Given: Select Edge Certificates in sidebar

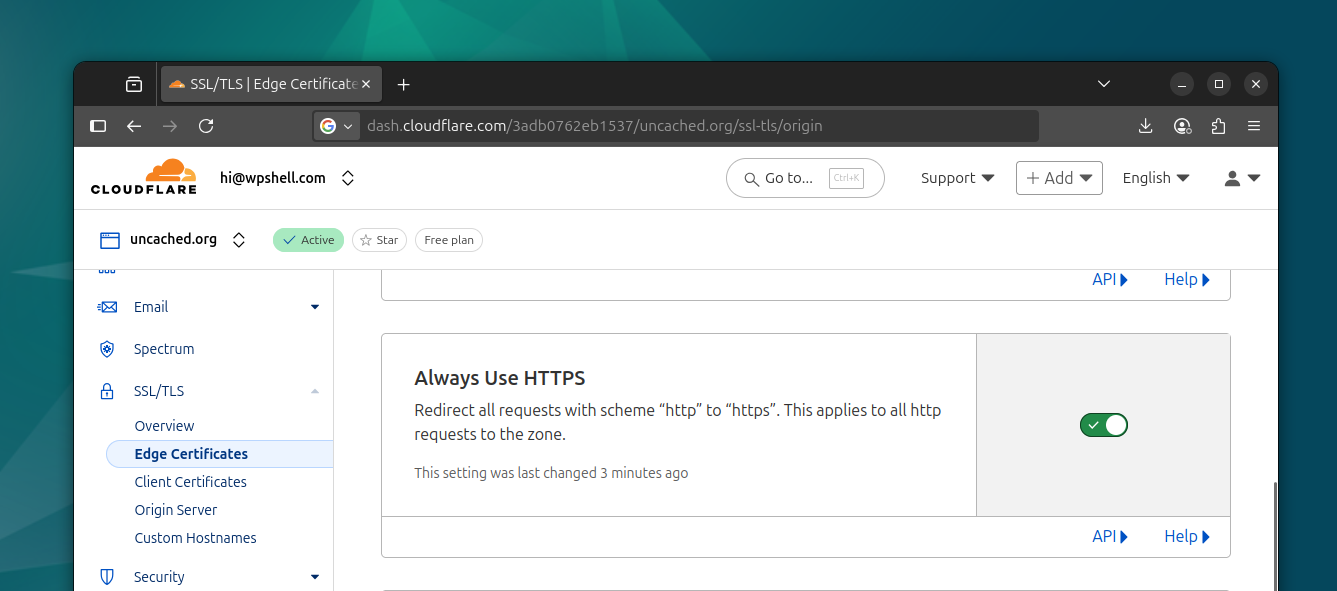Looking at the screenshot, I should 220,454.
